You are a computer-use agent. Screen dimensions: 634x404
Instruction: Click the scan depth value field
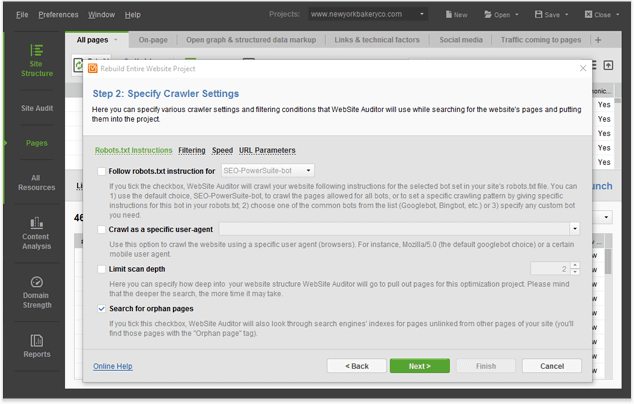550,269
